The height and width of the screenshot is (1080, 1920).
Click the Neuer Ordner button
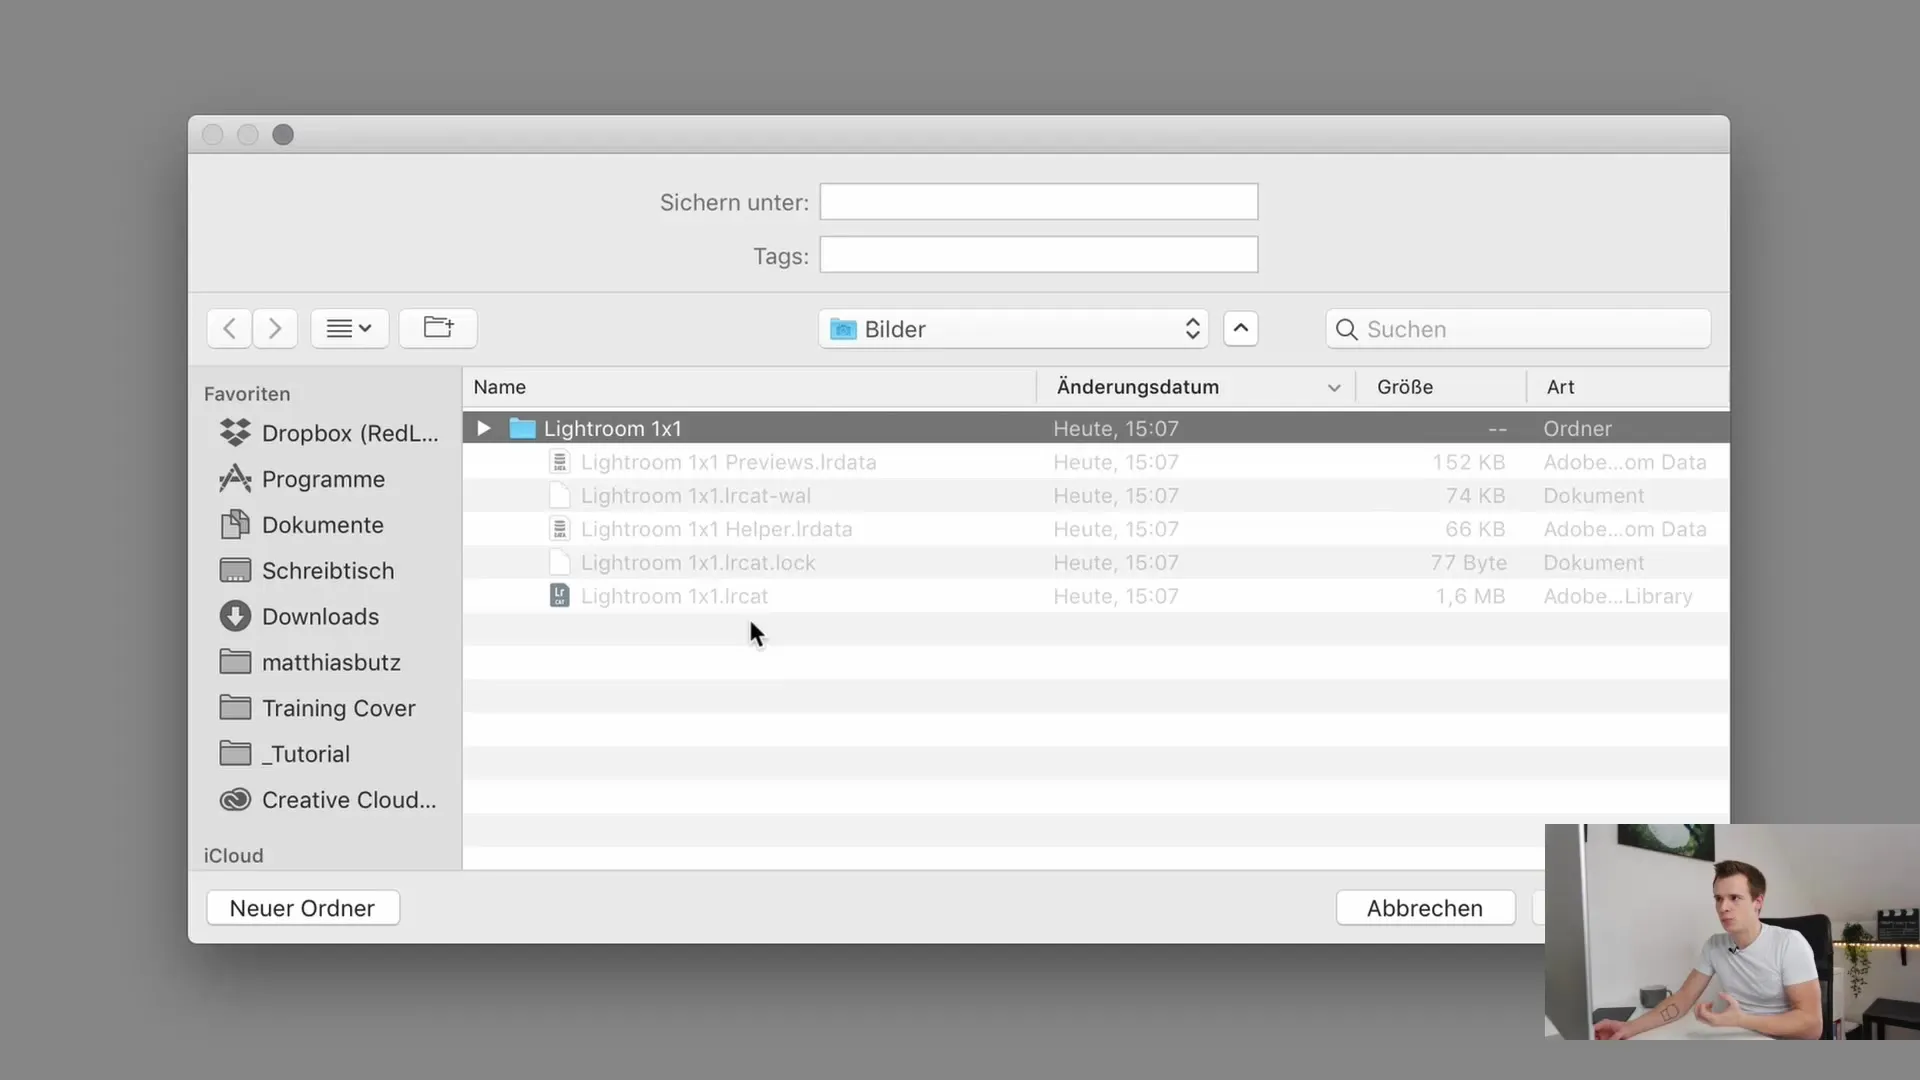pyautogui.click(x=302, y=907)
